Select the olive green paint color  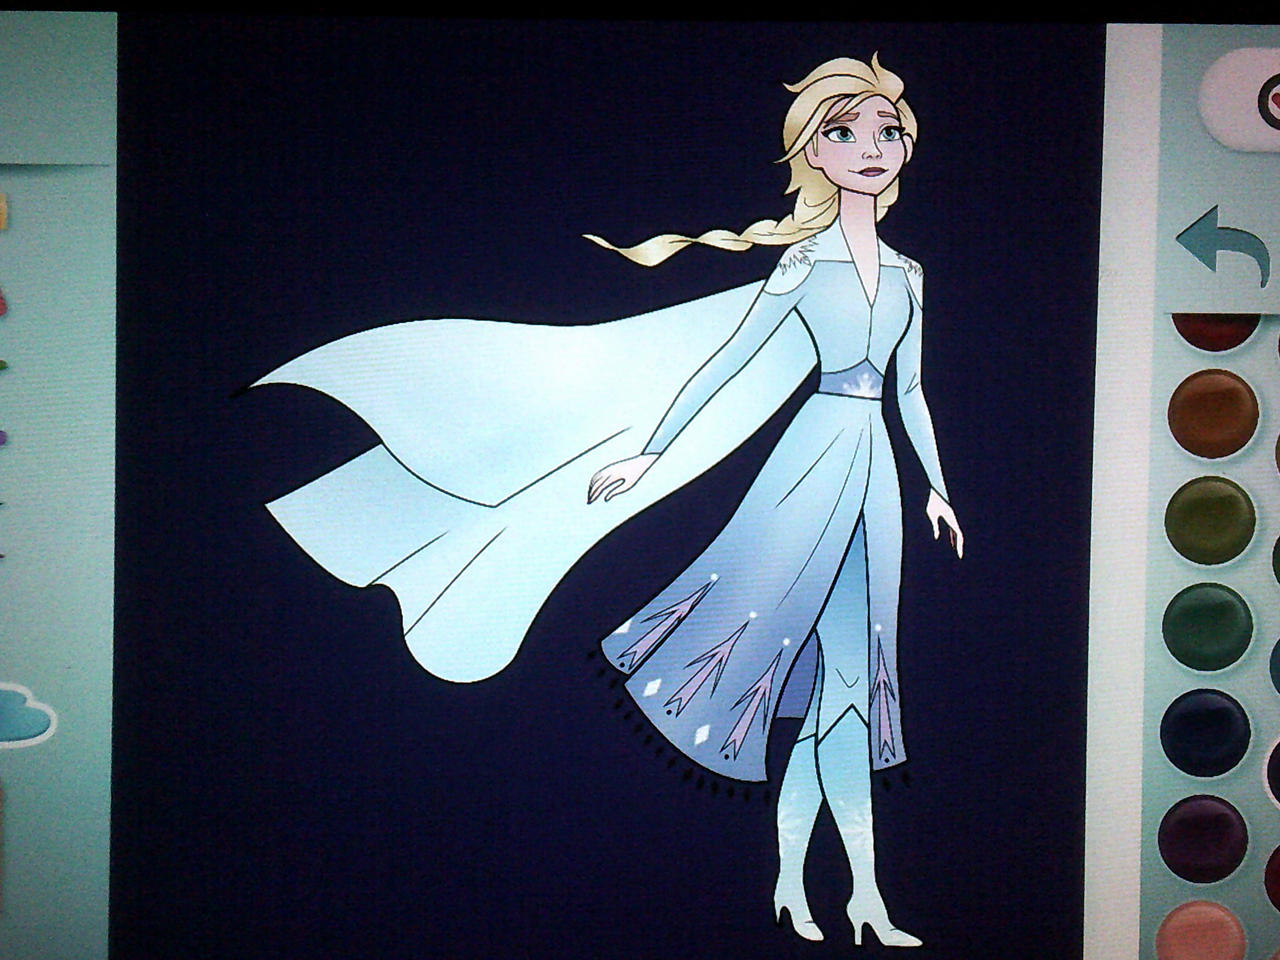point(1209,521)
